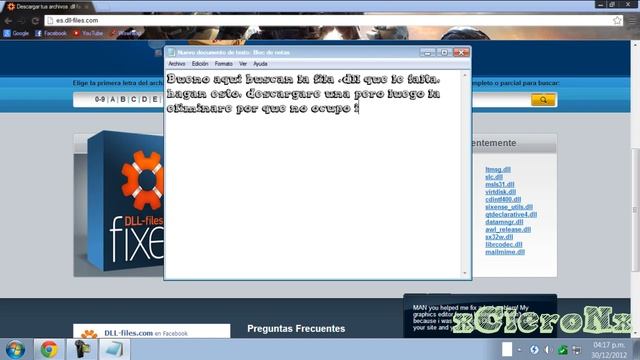Open the Archivo menu in Notepad
This screenshot has width=640, height=360.
point(177,64)
